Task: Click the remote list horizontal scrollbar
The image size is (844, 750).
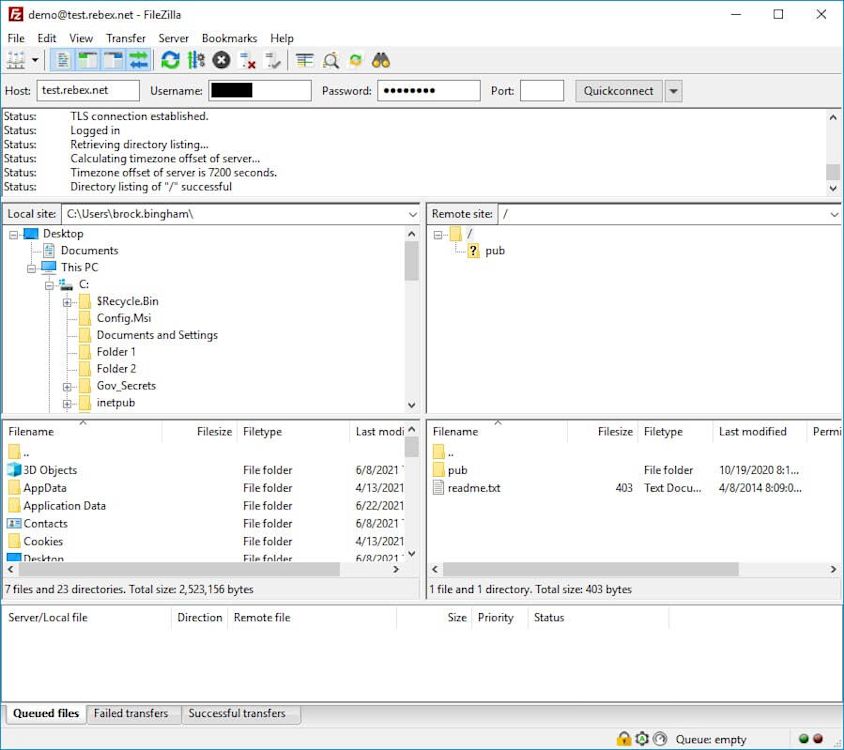Action: tap(590, 569)
